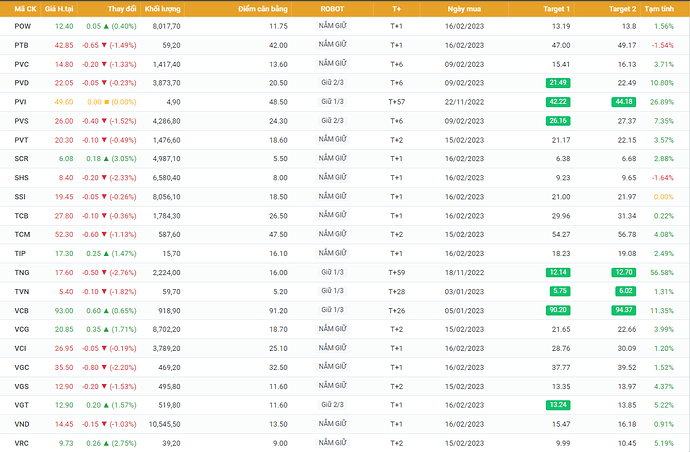This screenshot has height=452, width=690.
Task: Open the VCB stock ticker
Action: tap(23, 311)
